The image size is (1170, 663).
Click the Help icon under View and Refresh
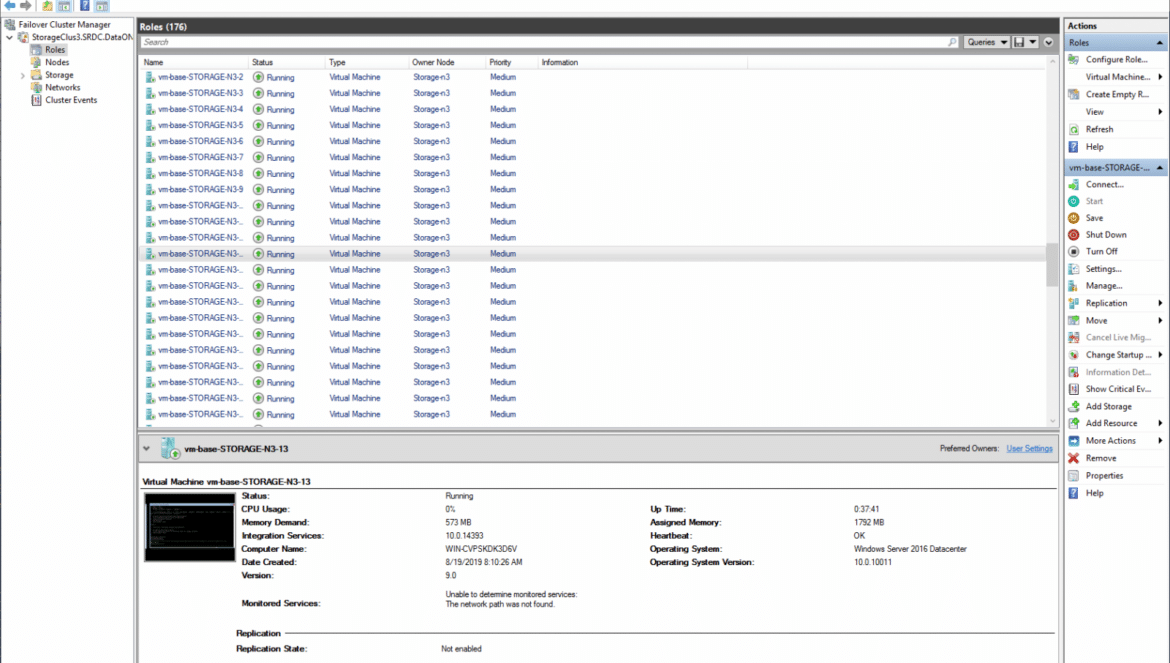click(x=1074, y=147)
